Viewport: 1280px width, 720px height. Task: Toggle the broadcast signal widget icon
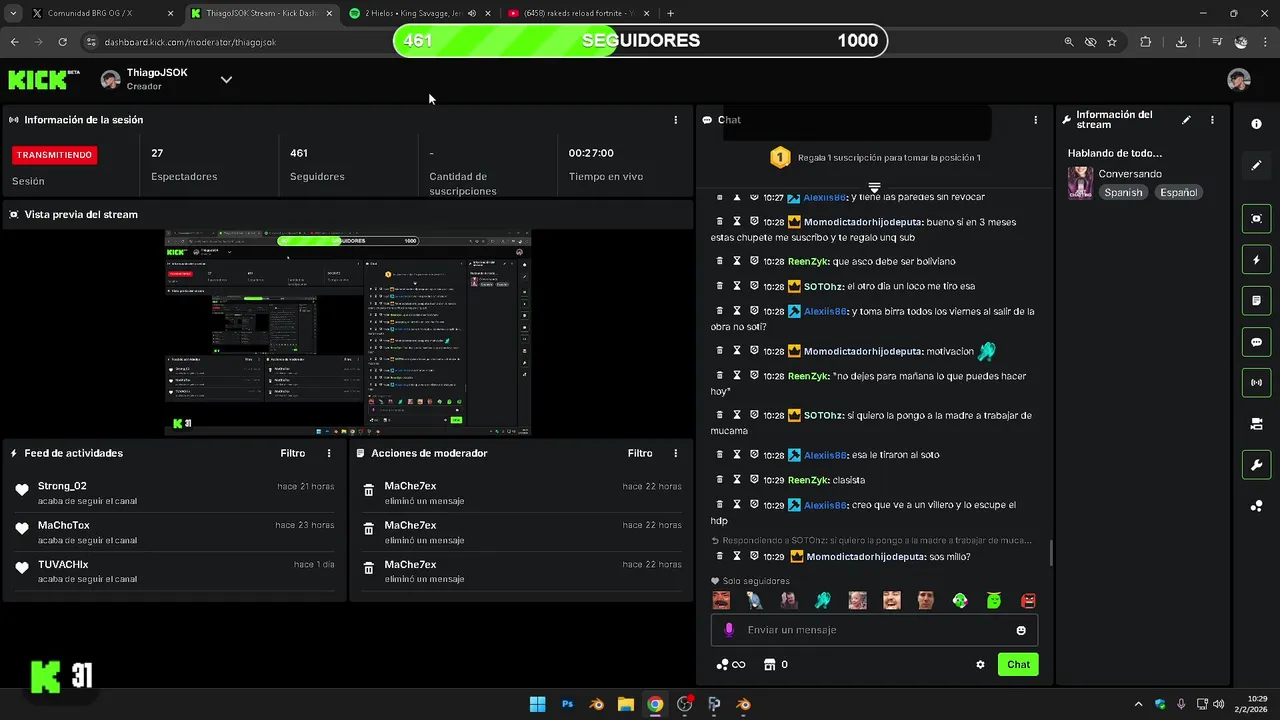[x=1256, y=383]
